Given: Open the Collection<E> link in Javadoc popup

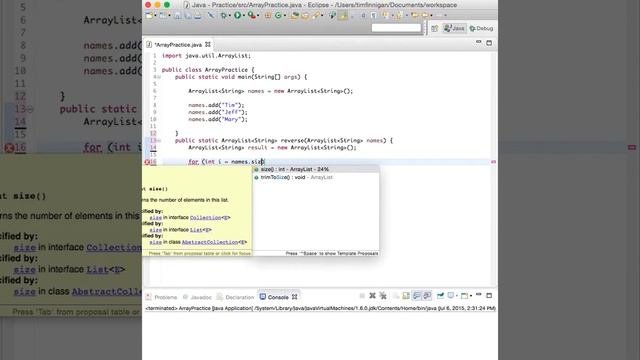Looking at the screenshot, I should click(x=210, y=218).
